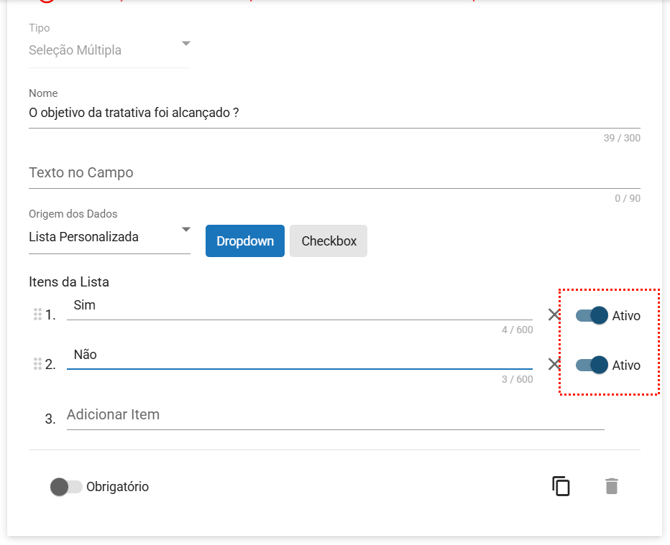The height and width of the screenshot is (545, 670).
Task: Choose the Checkbox display button
Action: click(328, 241)
